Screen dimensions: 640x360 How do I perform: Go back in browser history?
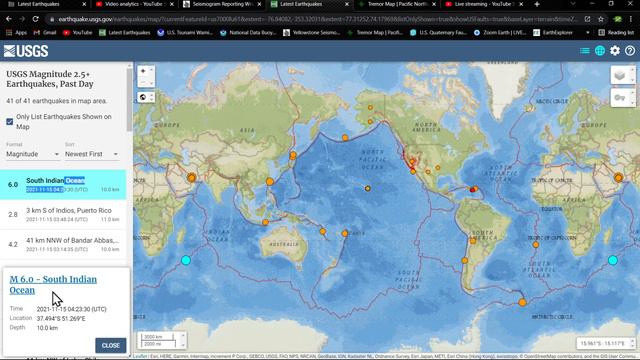[9, 19]
